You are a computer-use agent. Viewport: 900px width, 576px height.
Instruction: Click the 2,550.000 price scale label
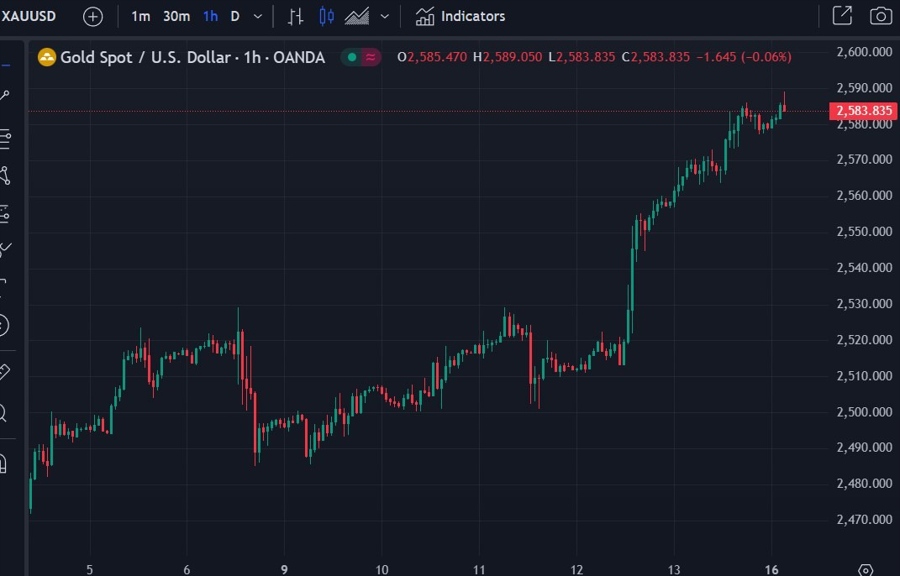pos(864,232)
